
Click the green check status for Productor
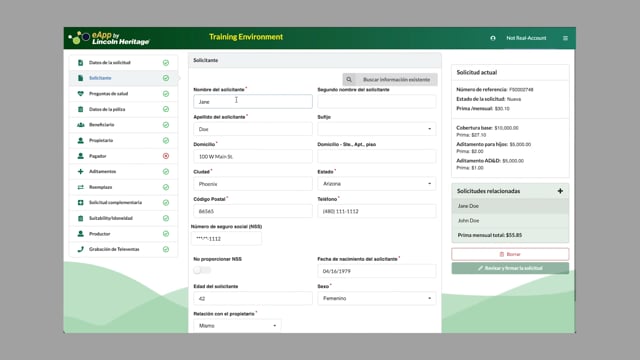point(166,234)
